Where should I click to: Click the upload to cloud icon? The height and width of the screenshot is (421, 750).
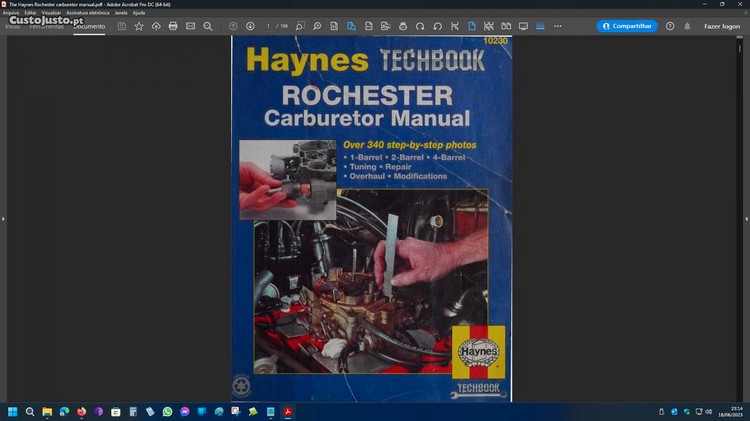[156, 26]
